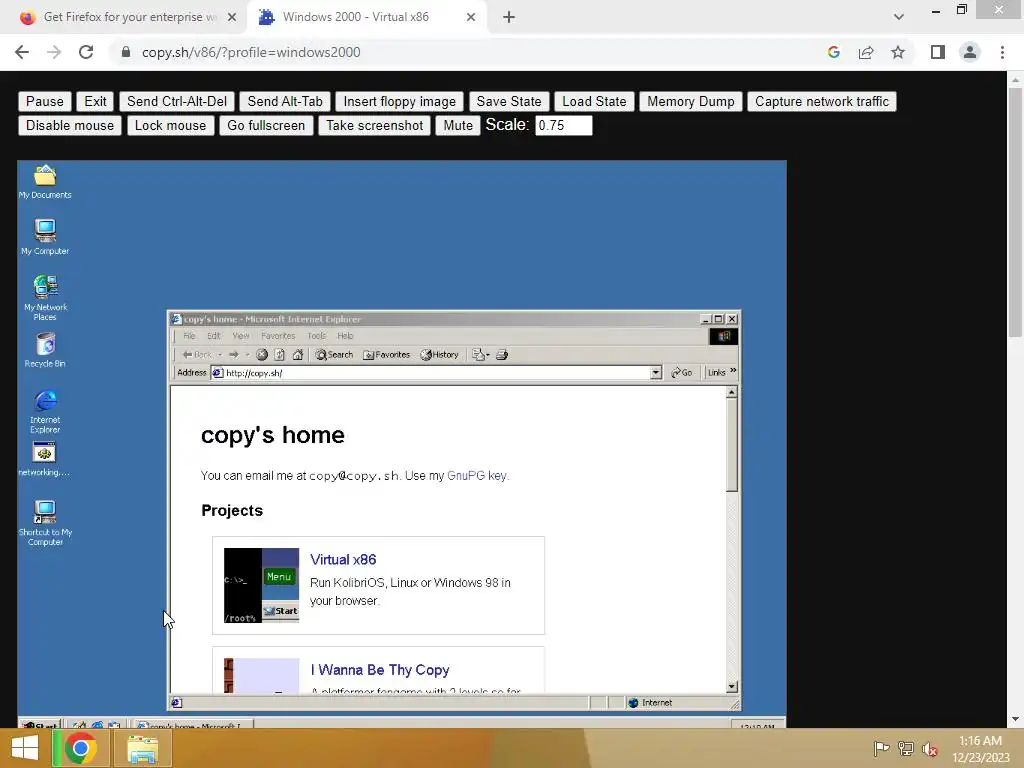Open Chrome three-dot menu
The height and width of the screenshot is (768, 1024).
1002,52
